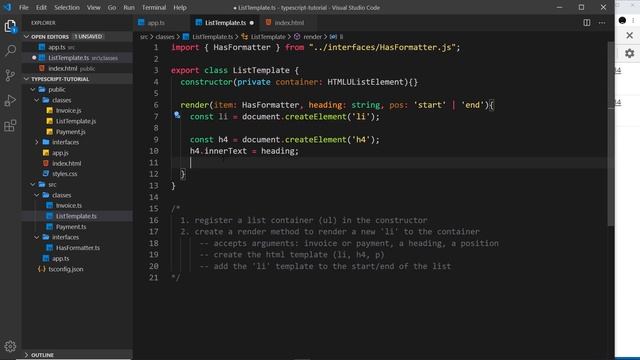Open the Selection menu
Viewport: 640px width, 360px height.
pyautogui.click(x=67, y=7)
